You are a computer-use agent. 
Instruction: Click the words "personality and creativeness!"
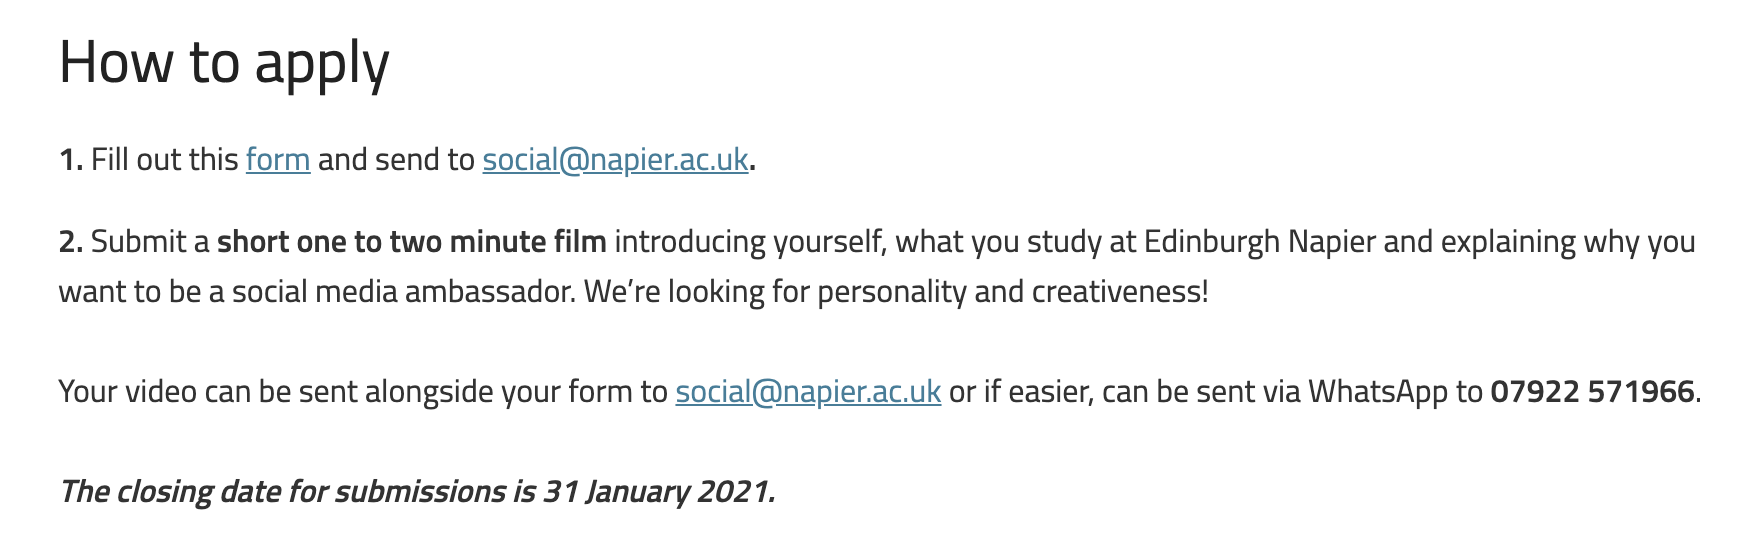[x=1013, y=291]
